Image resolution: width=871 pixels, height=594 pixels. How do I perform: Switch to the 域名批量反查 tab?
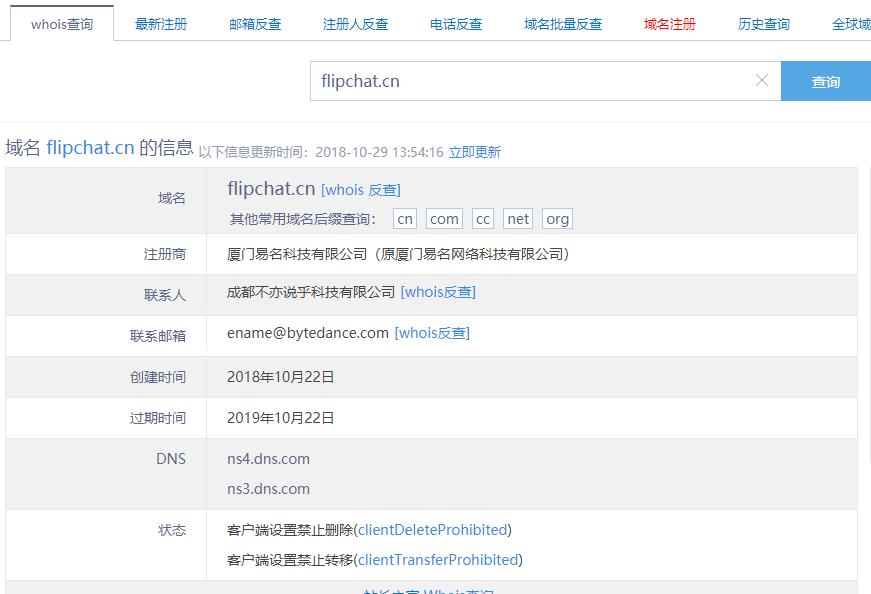563,24
